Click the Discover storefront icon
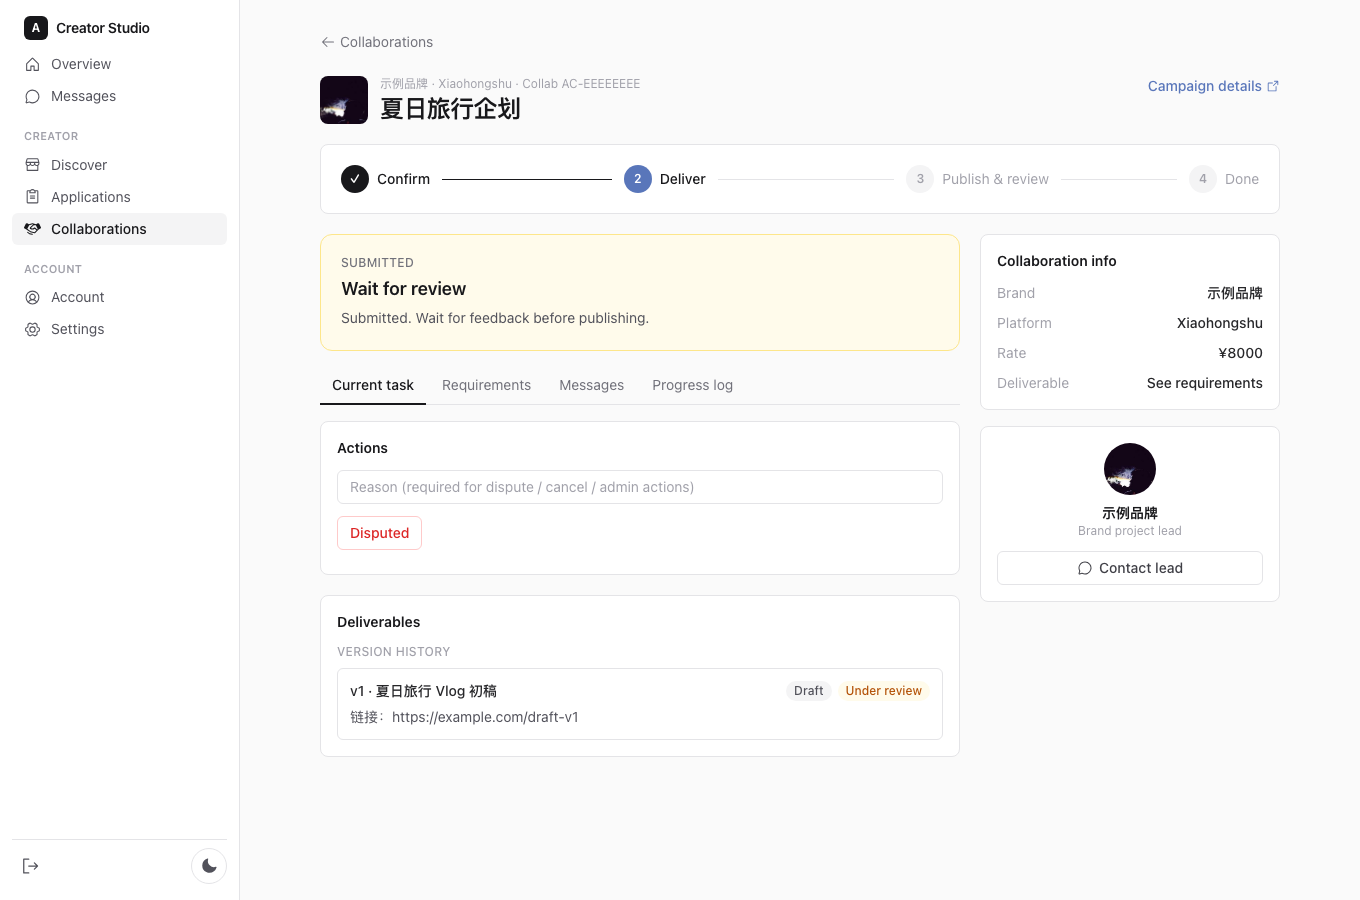The image size is (1360, 900). 32,165
